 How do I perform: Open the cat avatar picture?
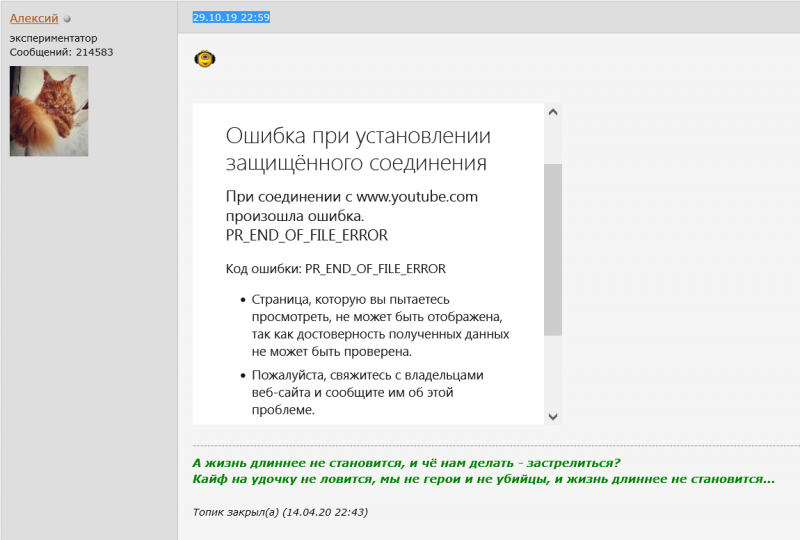49,111
